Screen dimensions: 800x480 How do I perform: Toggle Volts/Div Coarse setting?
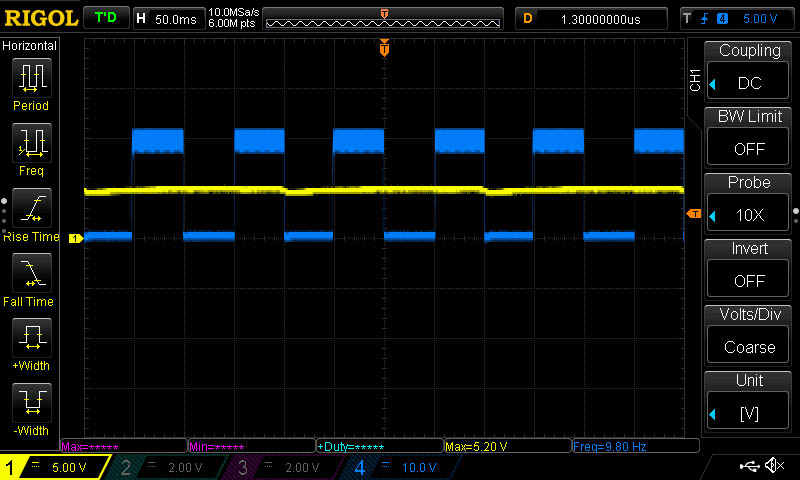pyautogui.click(x=749, y=346)
